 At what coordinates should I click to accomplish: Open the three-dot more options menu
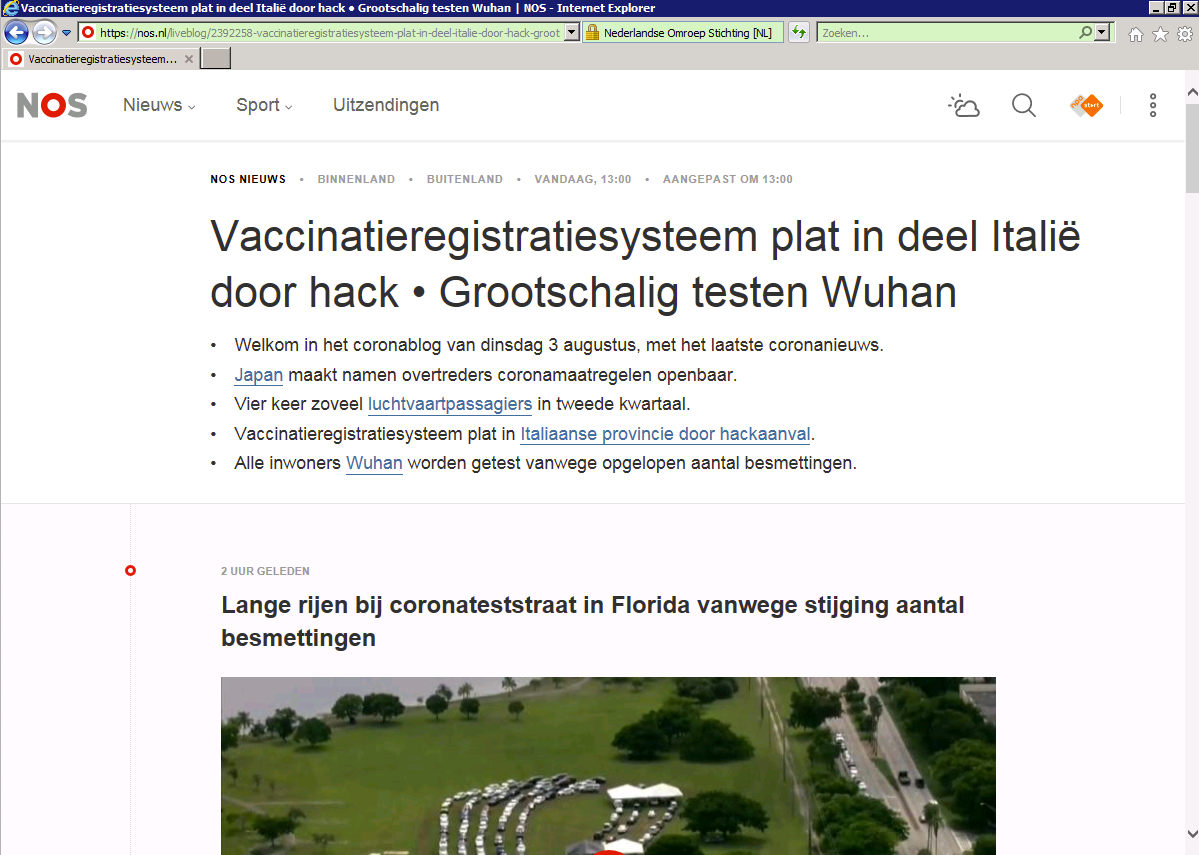tap(1153, 105)
